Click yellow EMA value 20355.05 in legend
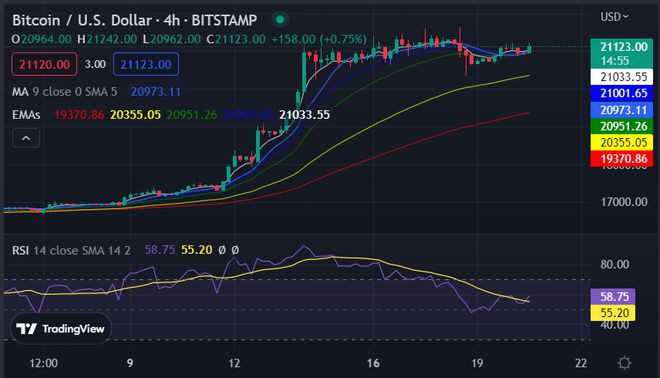 pyautogui.click(x=136, y=114)
